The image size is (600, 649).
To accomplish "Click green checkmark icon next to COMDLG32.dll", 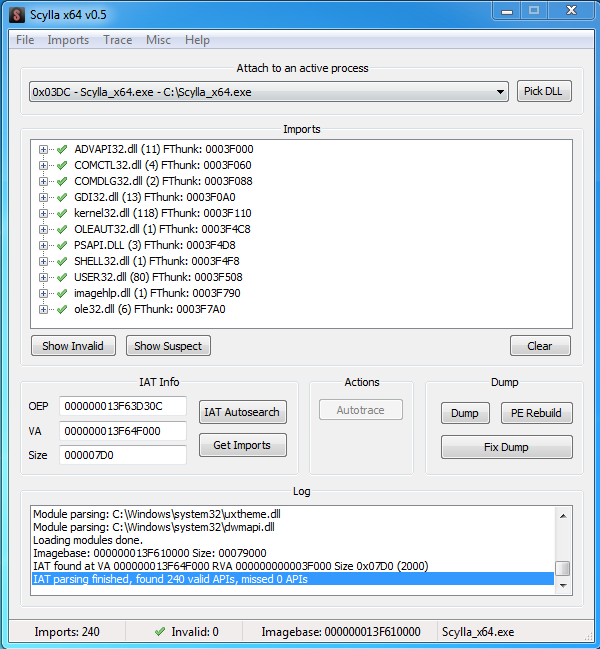I will point(62,181).
